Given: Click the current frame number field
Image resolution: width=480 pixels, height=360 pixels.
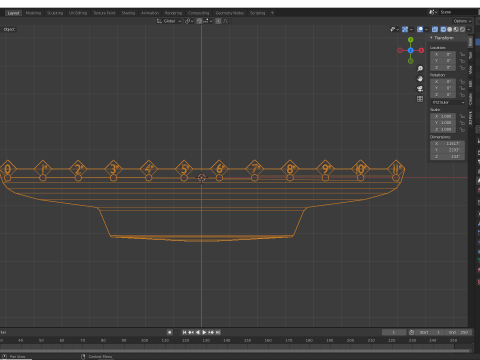Looking at the screenshot, I should (x=394, y=332).
